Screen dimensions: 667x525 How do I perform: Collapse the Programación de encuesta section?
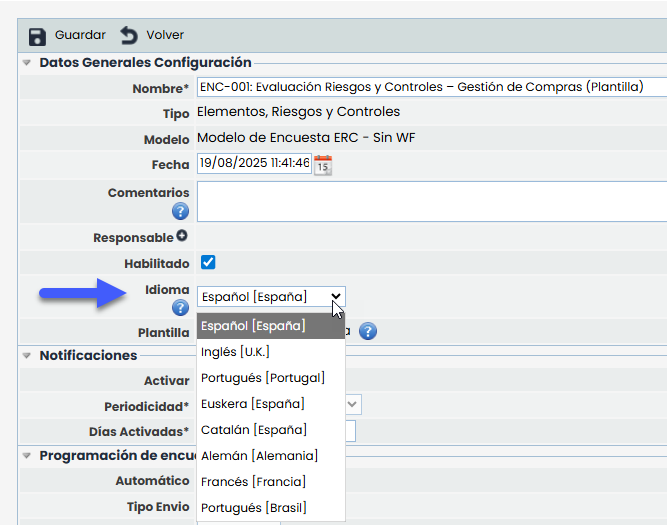click(x=27, y=456)
